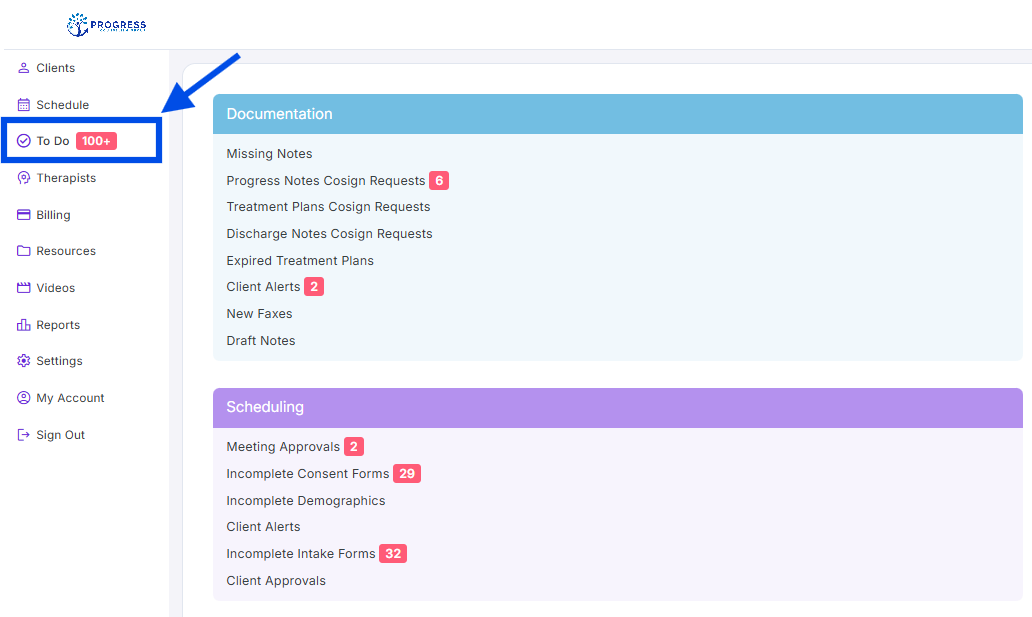Click the Therapists icon in sidebar

click(24, 178)
